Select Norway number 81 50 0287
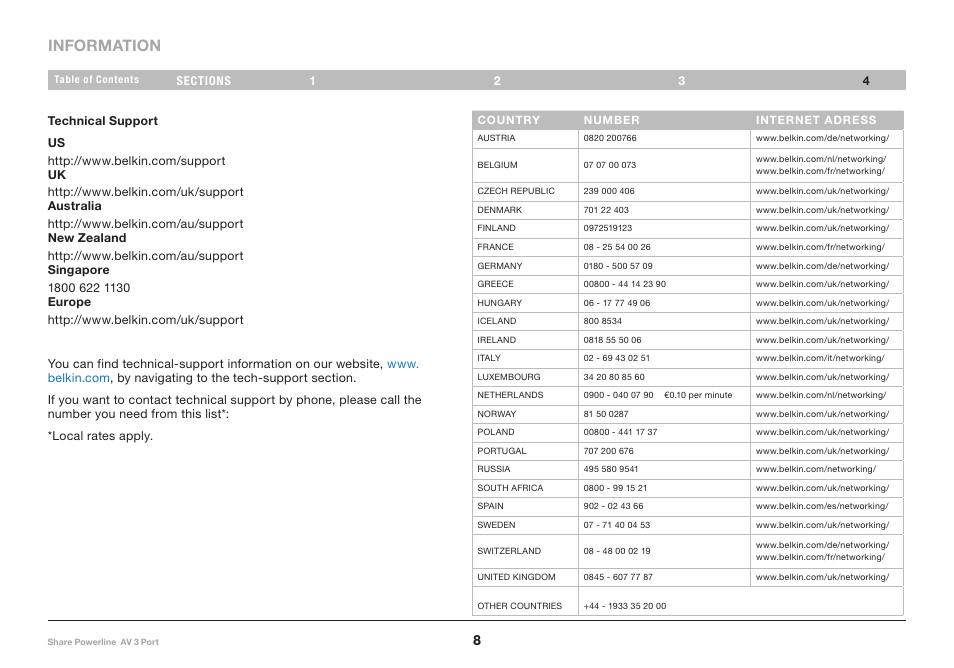This screenshot has width=954, height=668. [x=605, y=414]
